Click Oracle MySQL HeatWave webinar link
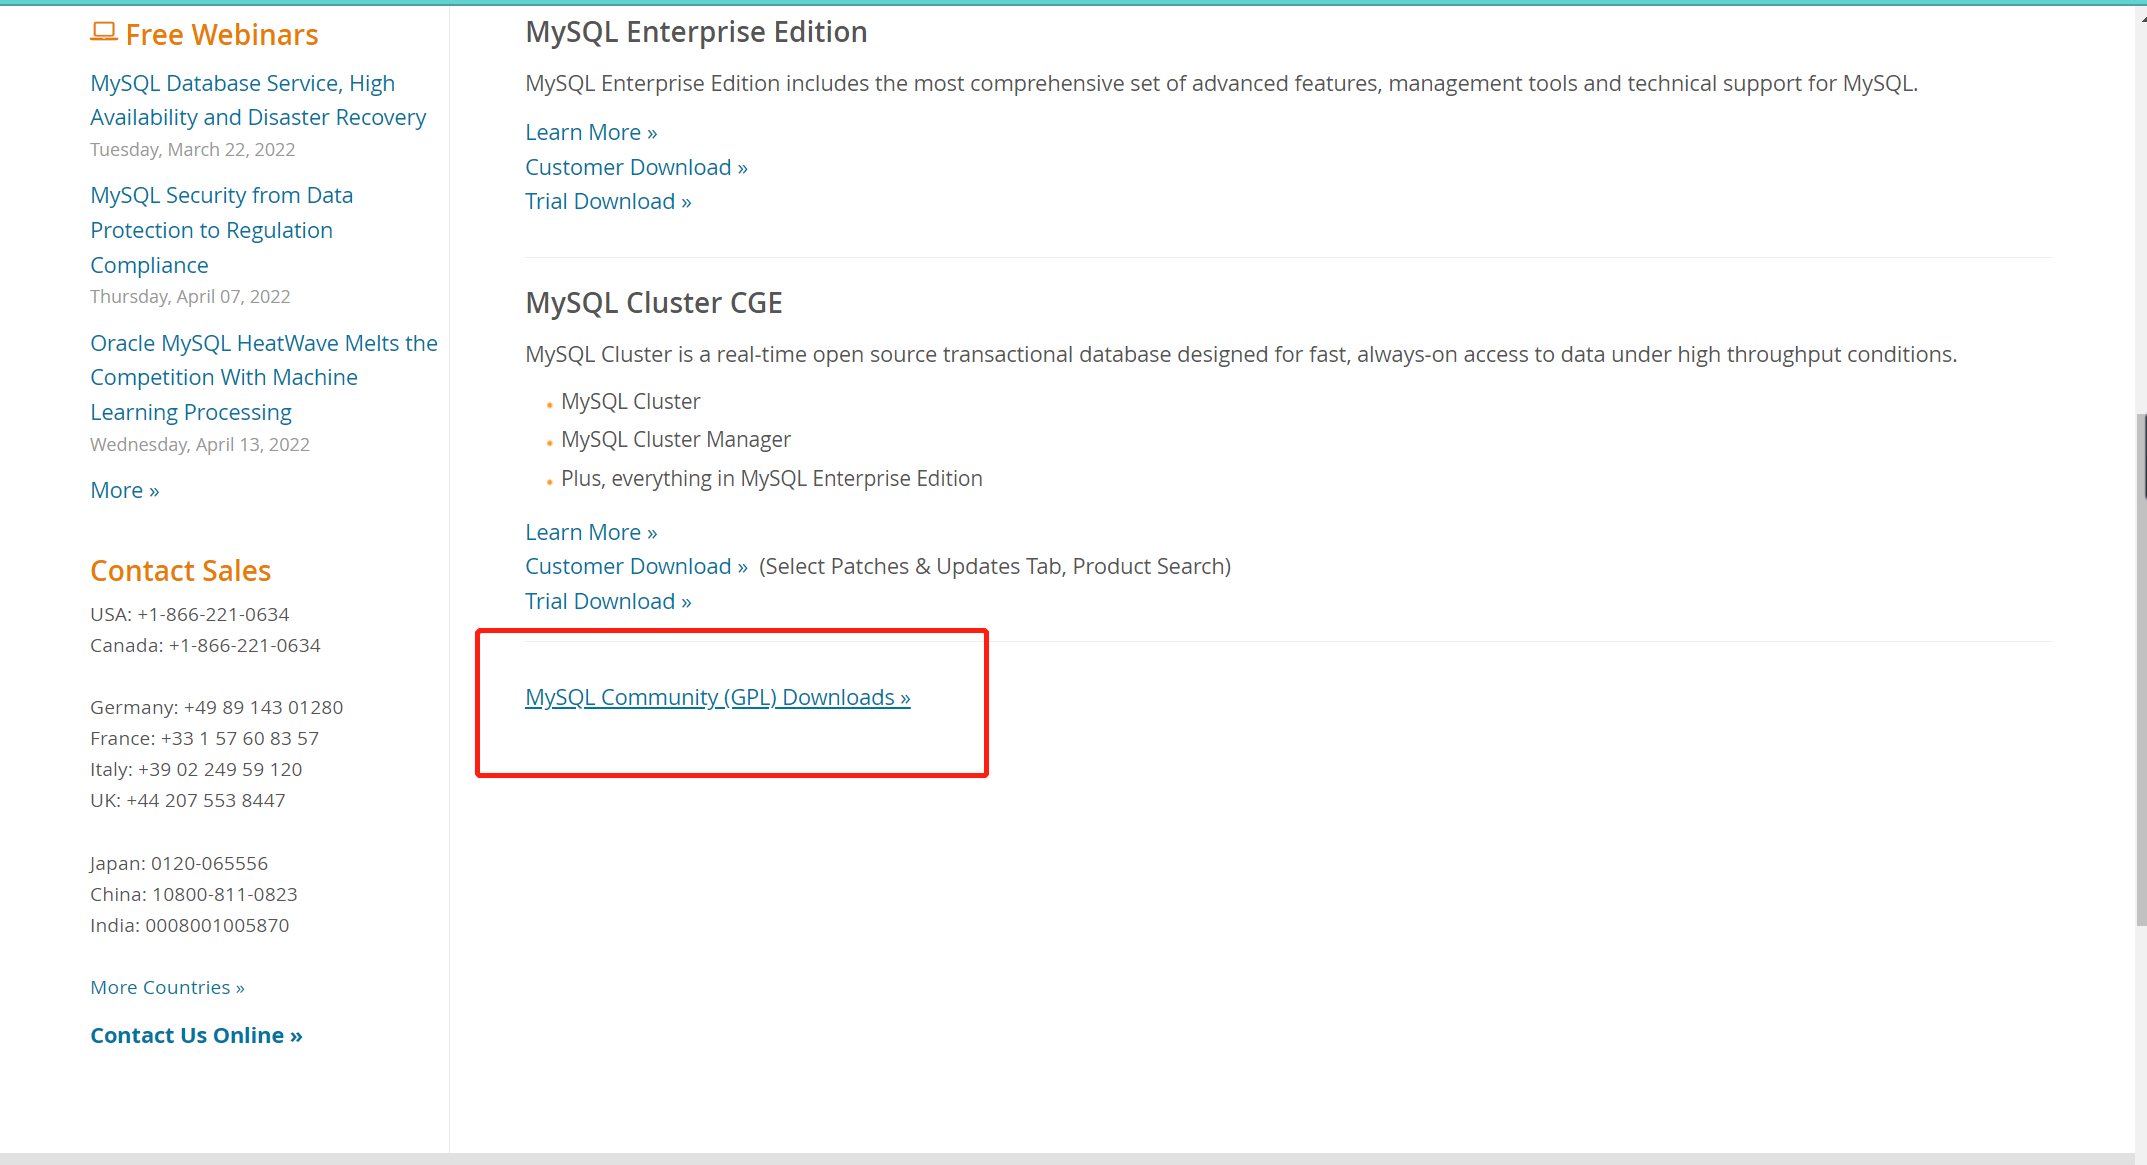2147x1165 pixels. pos(262,376)
